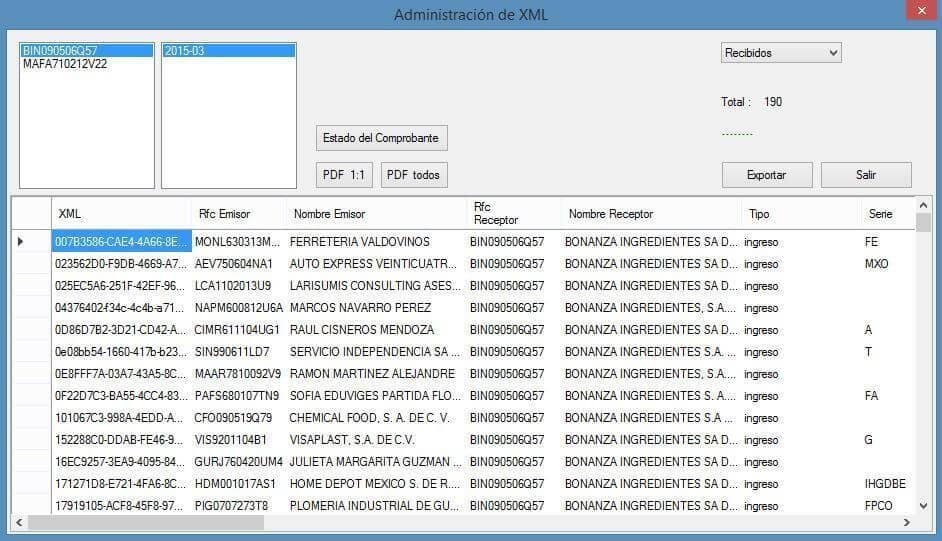Select XML cell 0e08bb54-1660-417b-b23...
The width and height of the screenshot is (942, 541).
click(121, 352)
